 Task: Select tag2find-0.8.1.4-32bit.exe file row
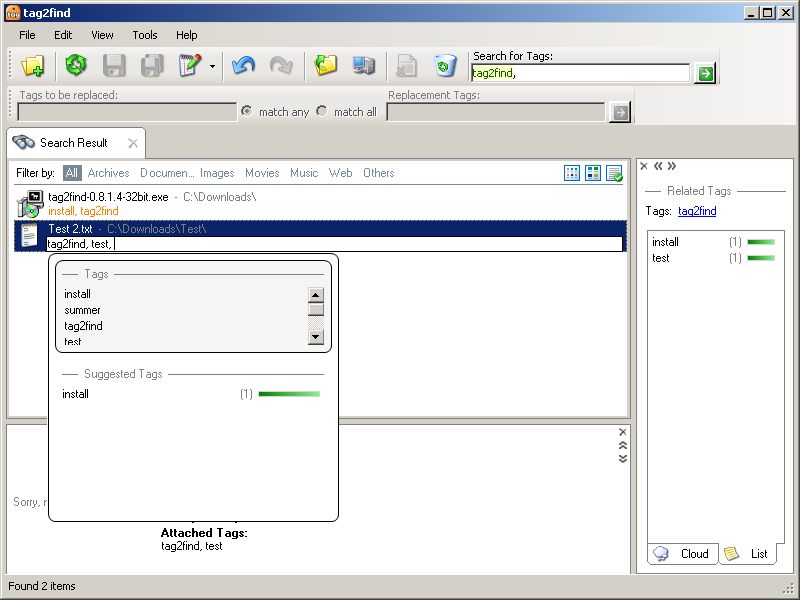(320, 204)
